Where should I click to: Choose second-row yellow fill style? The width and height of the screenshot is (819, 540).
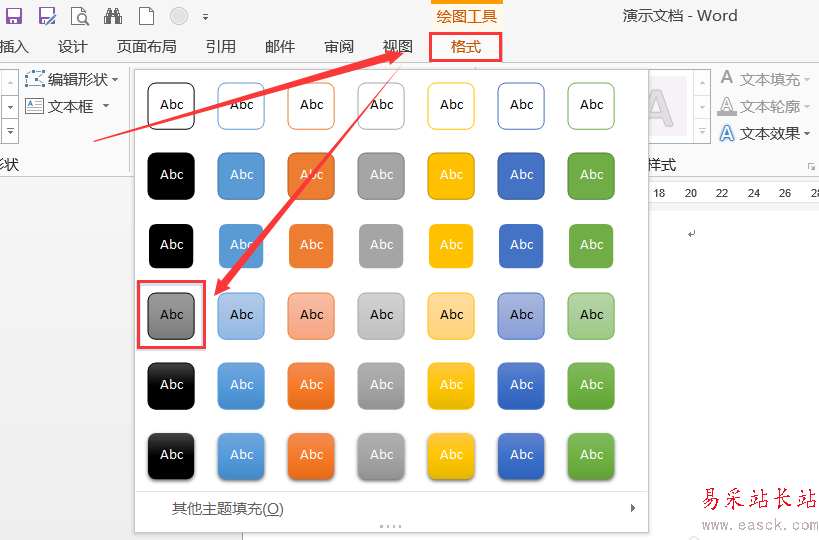[x=451, y=176]
